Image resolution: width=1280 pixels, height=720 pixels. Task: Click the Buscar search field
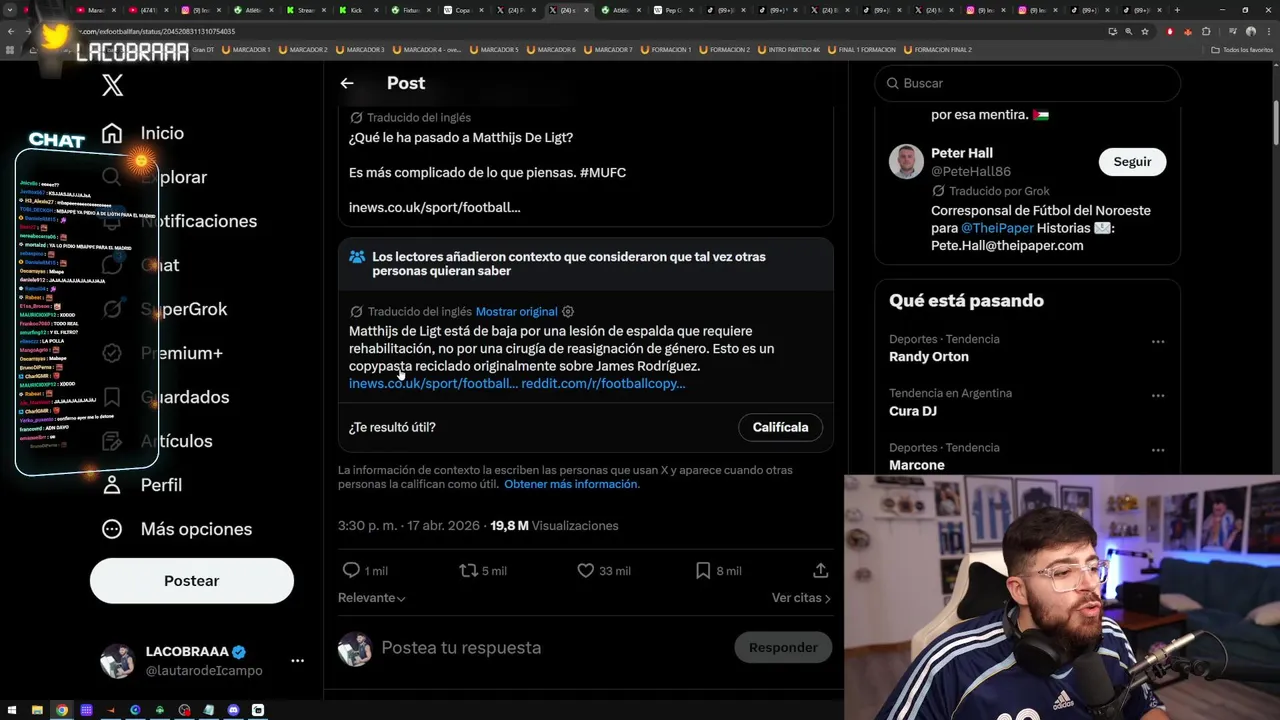1027,83
